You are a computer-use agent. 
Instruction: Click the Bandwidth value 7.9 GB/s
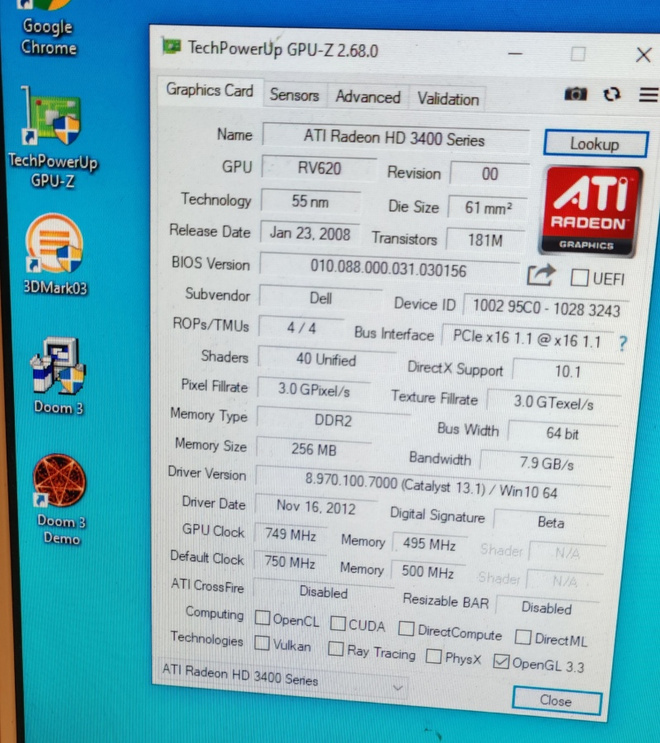[x=546, y=463]
